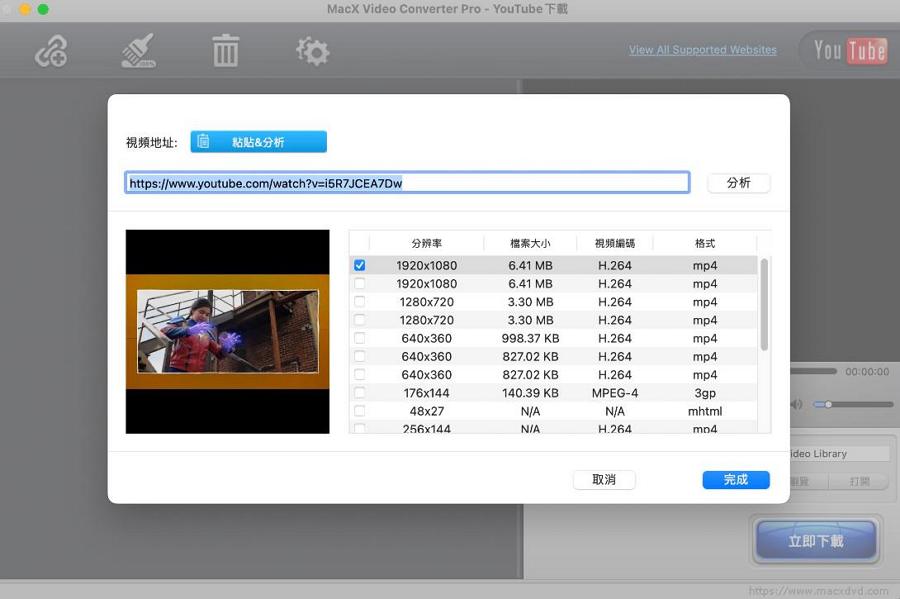The image size is (900, 599).
Task: Check the 640x360 998.37 KB row checkbox
Action: pos(359,338)
